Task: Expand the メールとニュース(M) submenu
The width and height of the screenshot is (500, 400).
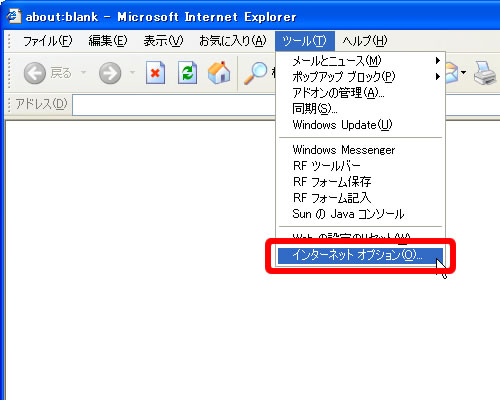Action: (x=361, y=61)
